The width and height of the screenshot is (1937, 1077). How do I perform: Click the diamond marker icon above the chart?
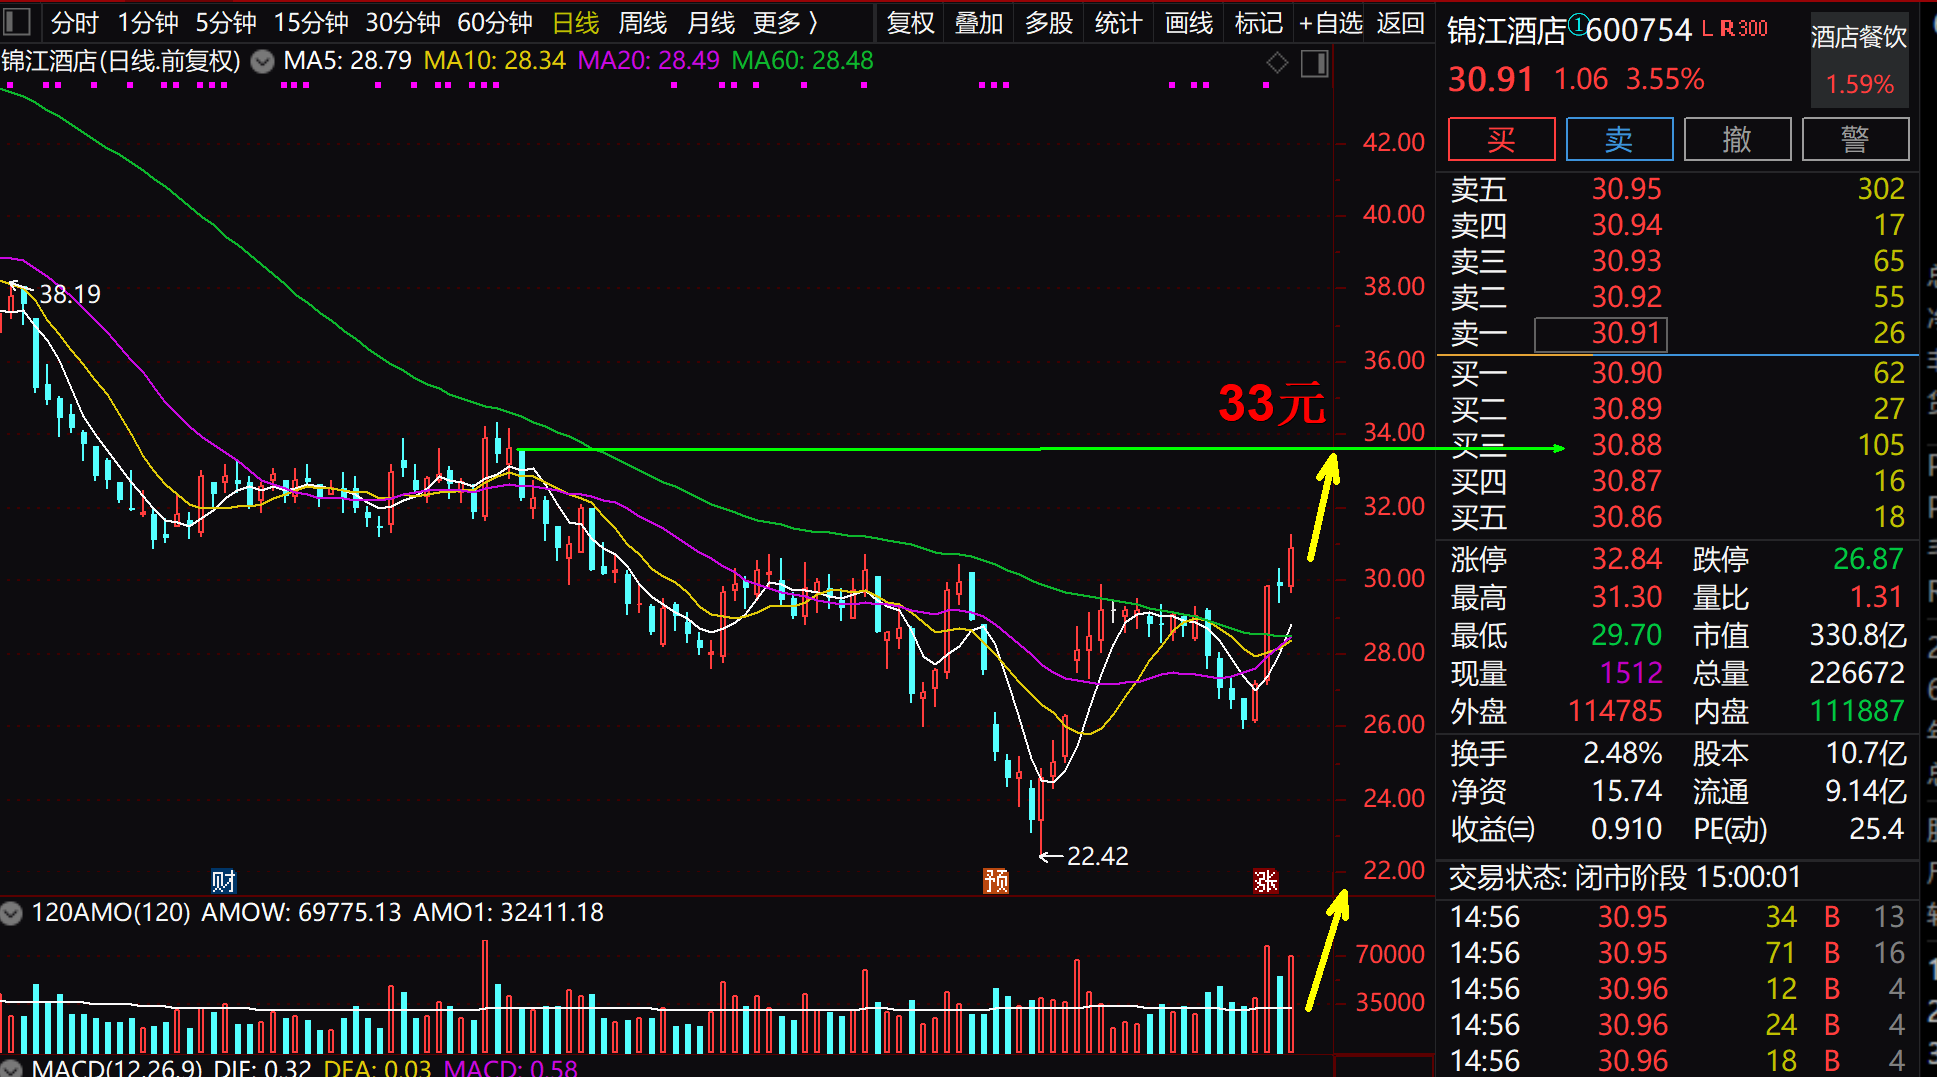(1277, 63)
